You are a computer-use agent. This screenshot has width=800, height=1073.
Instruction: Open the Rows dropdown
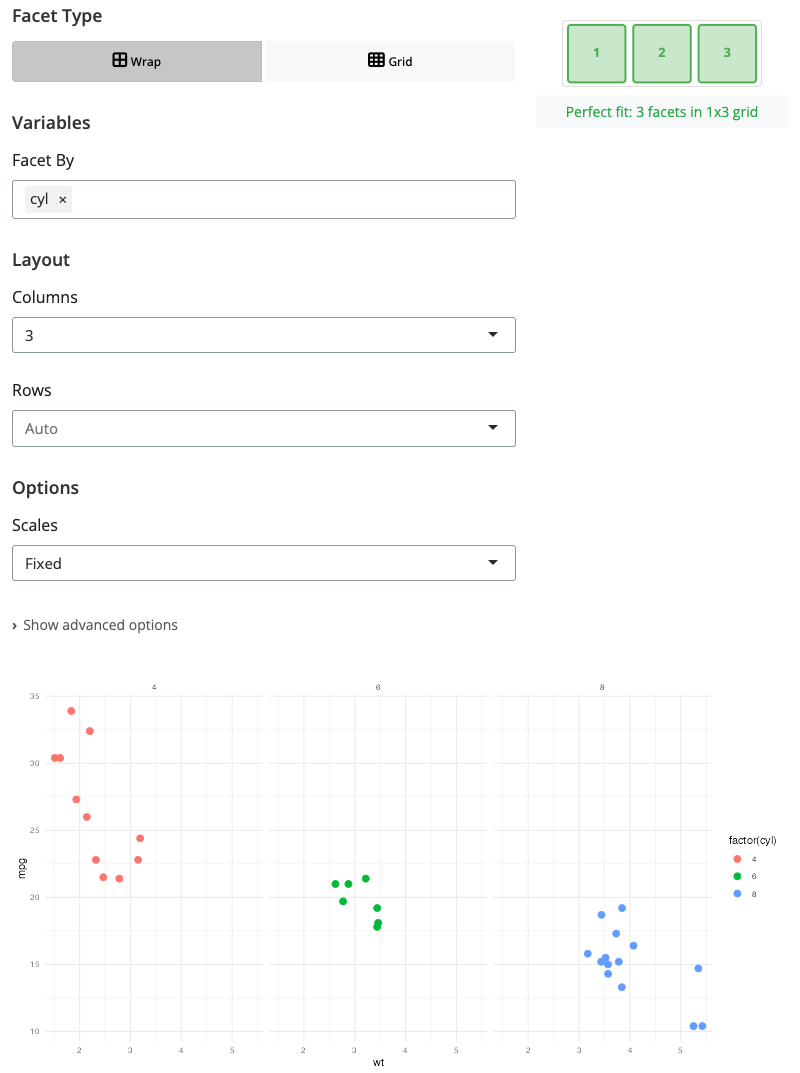(x=263, y=428)
